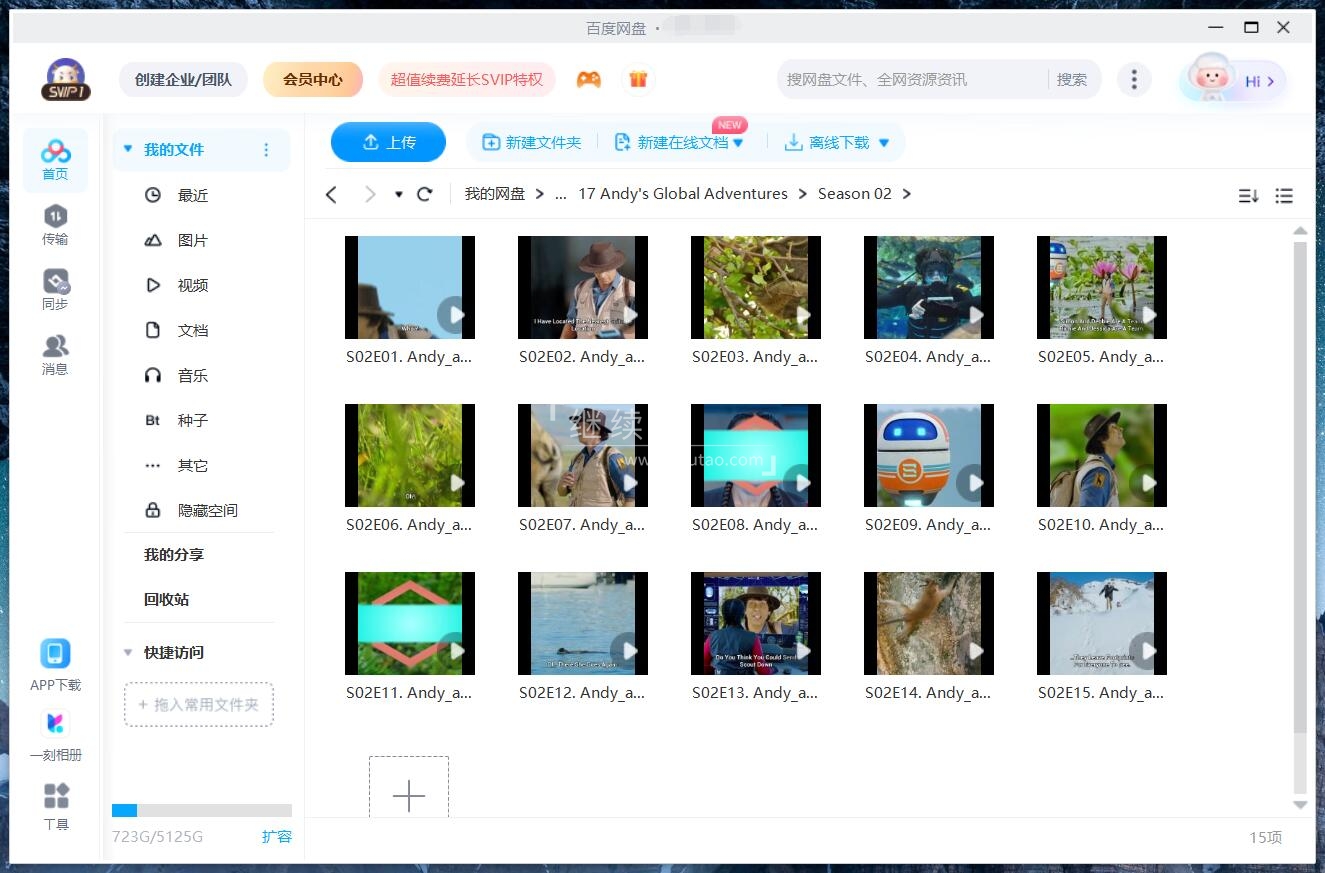Screen dimensions: 1325x873
Task: Open the 首页 home page icon
Action: (55, 152)
